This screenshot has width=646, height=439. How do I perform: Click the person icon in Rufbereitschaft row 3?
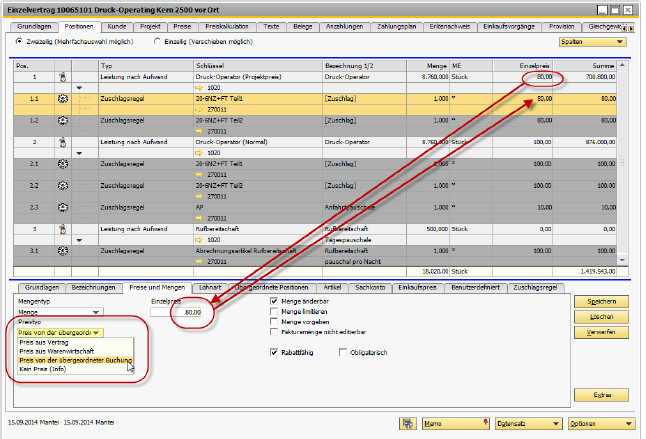coord(62,228)
